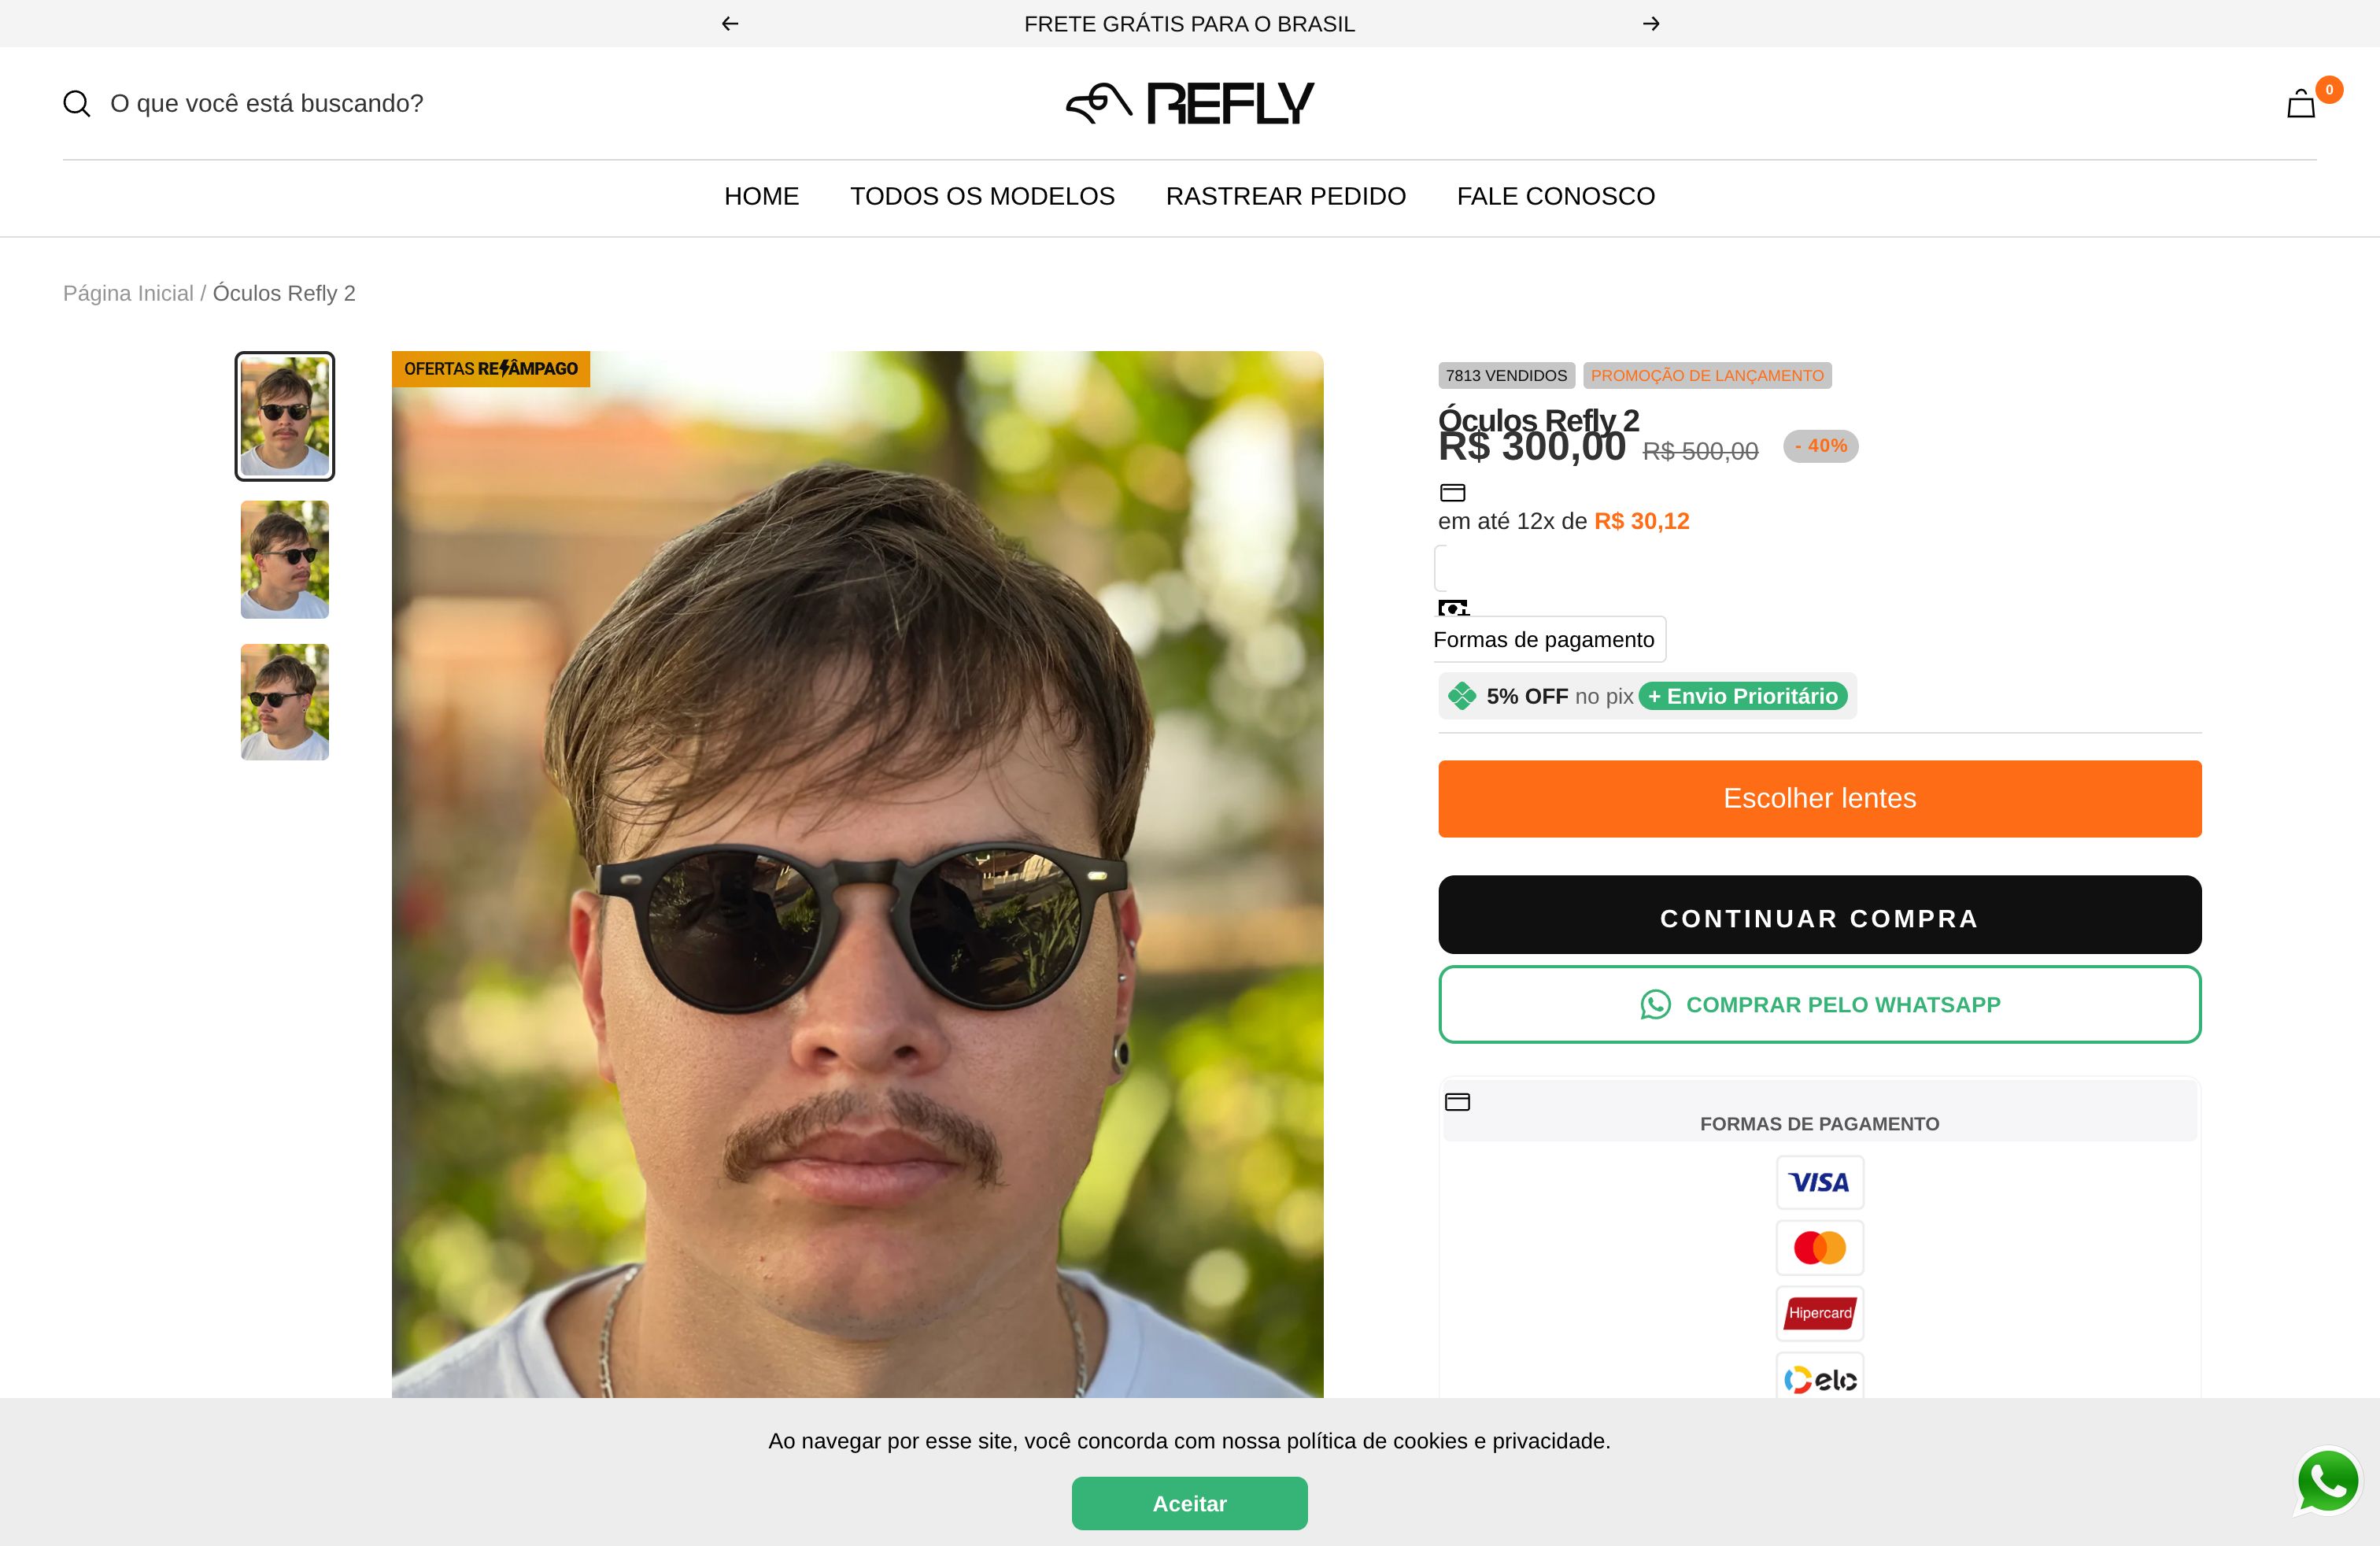Open the search magnifier icon
This screenshot has width=2380, height=1546.
[78, 103]
